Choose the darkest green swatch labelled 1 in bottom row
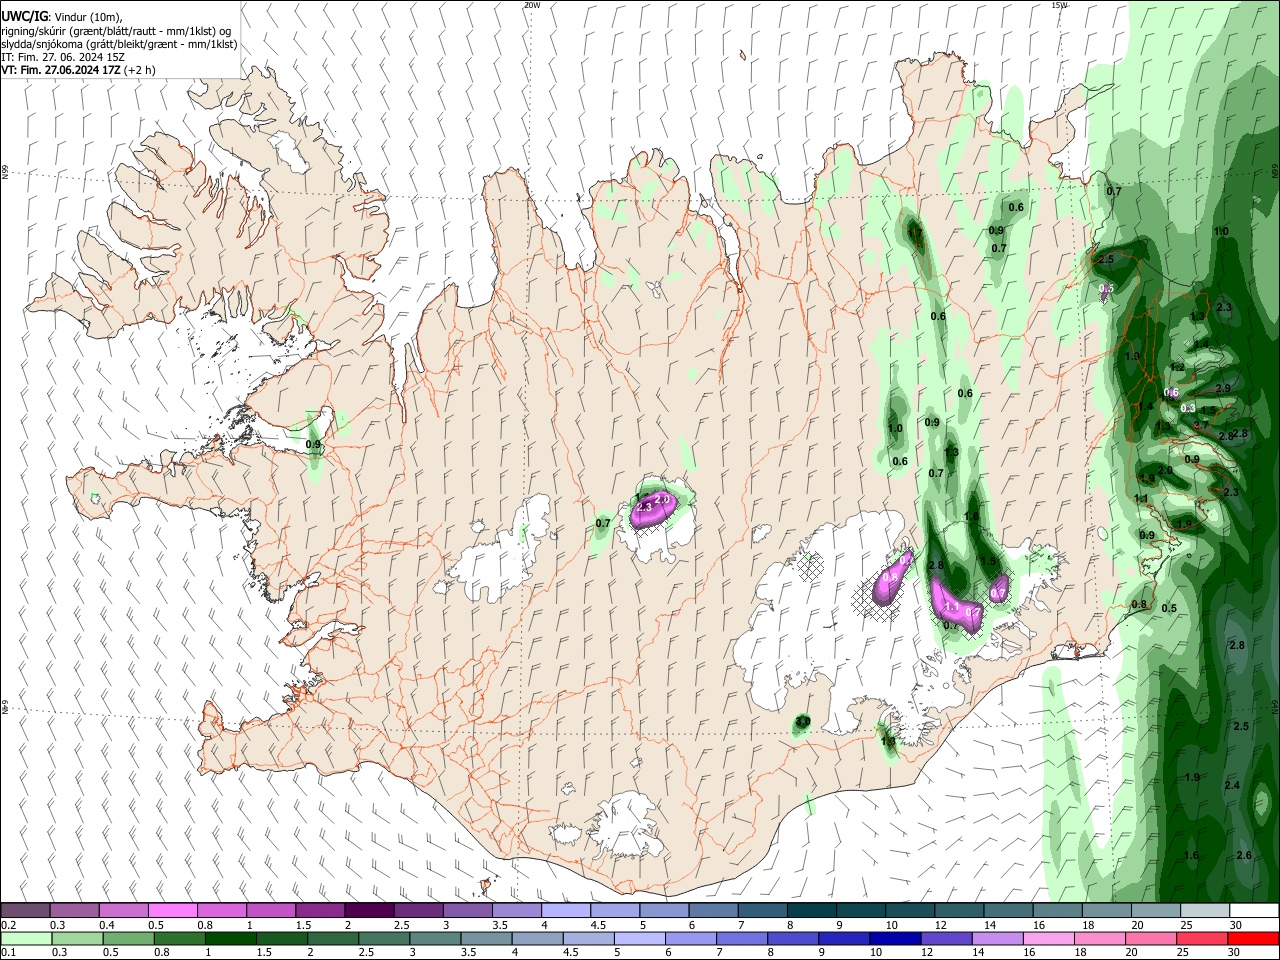The height and width of the screenshot is (960, 1280). [x=230, y=938]
